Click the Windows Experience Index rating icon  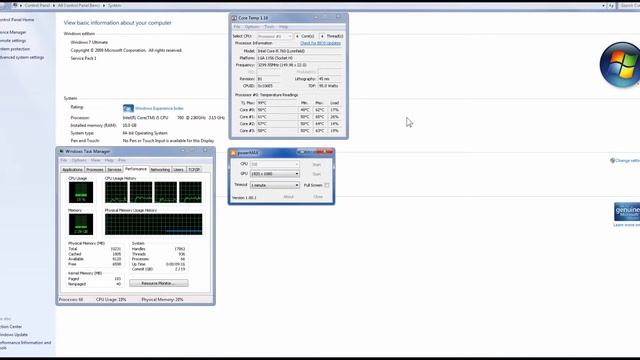(x=128, y=108)
